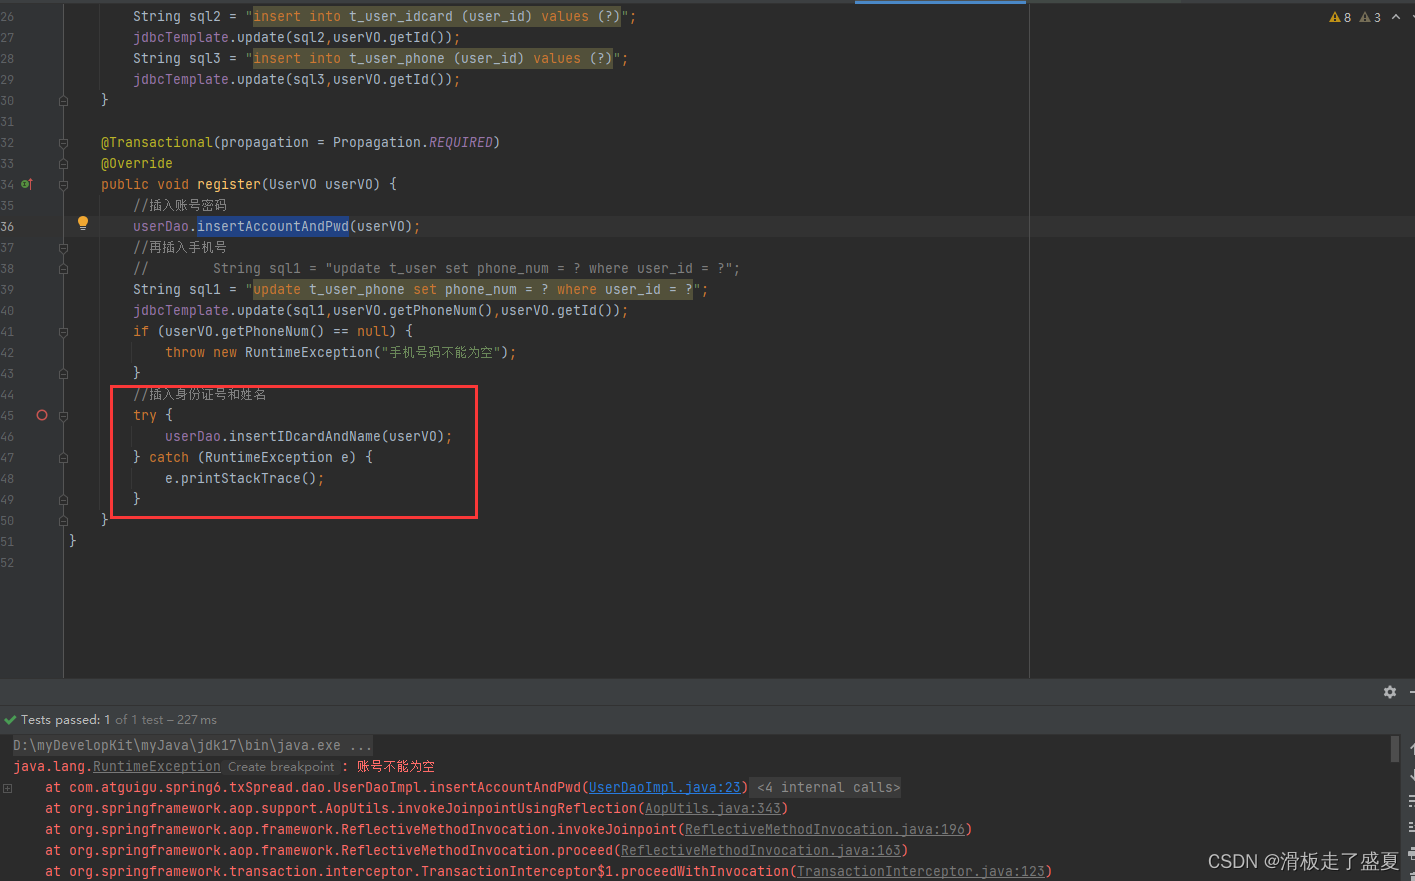Collapse the register method using its fold marker

63,185
